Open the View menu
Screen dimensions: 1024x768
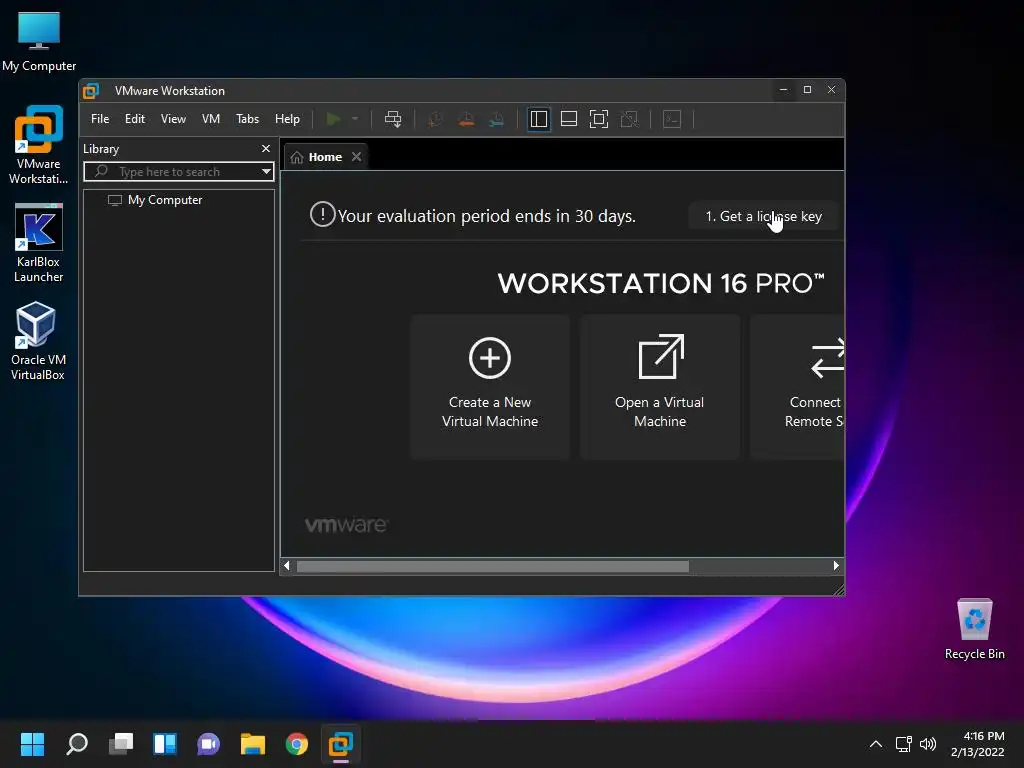pyautogui.click(x=173, y=119)
